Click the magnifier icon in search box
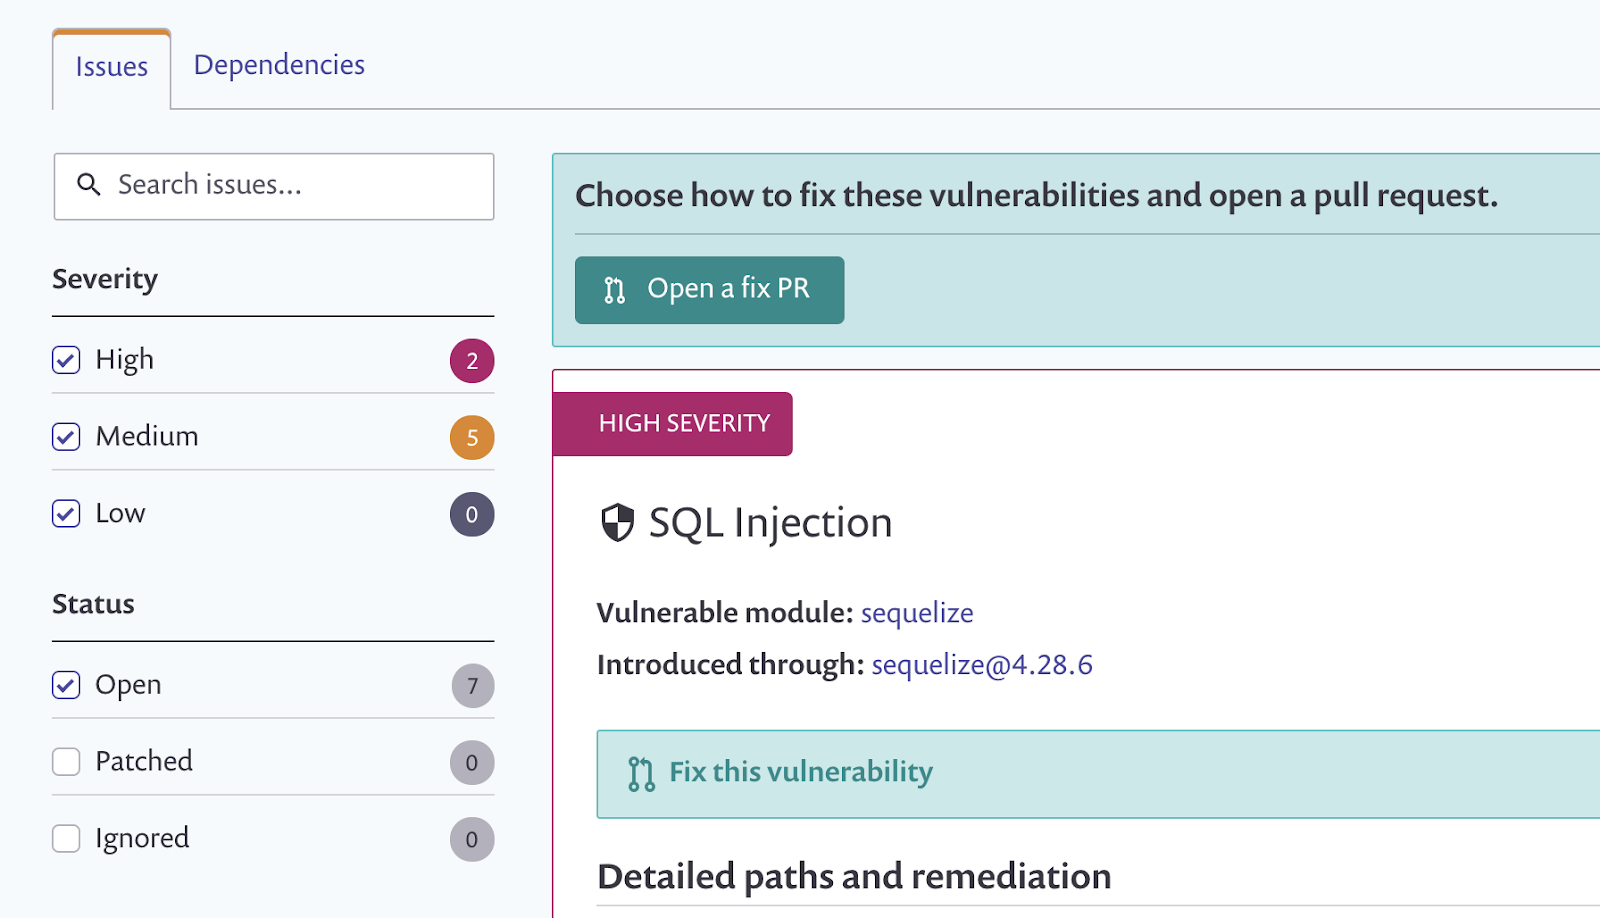 [89, 185]
